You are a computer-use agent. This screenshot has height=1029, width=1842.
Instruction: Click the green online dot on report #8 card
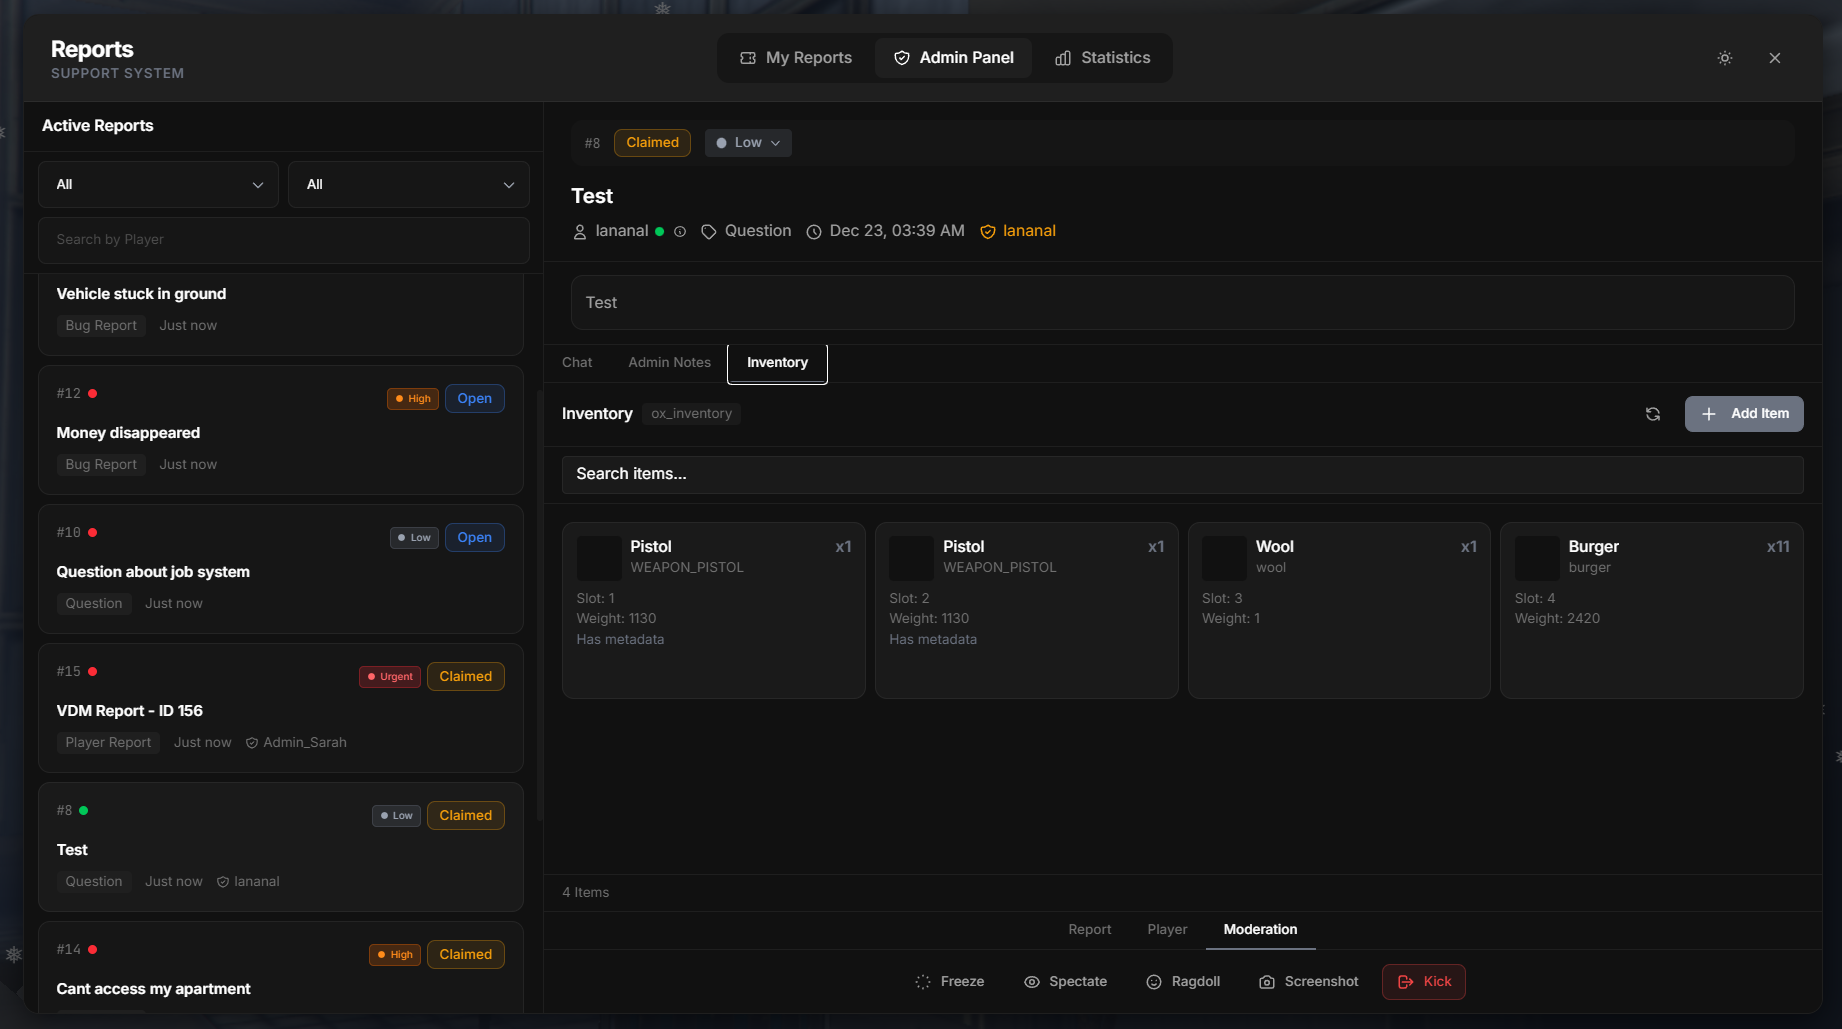pos(83,810)
